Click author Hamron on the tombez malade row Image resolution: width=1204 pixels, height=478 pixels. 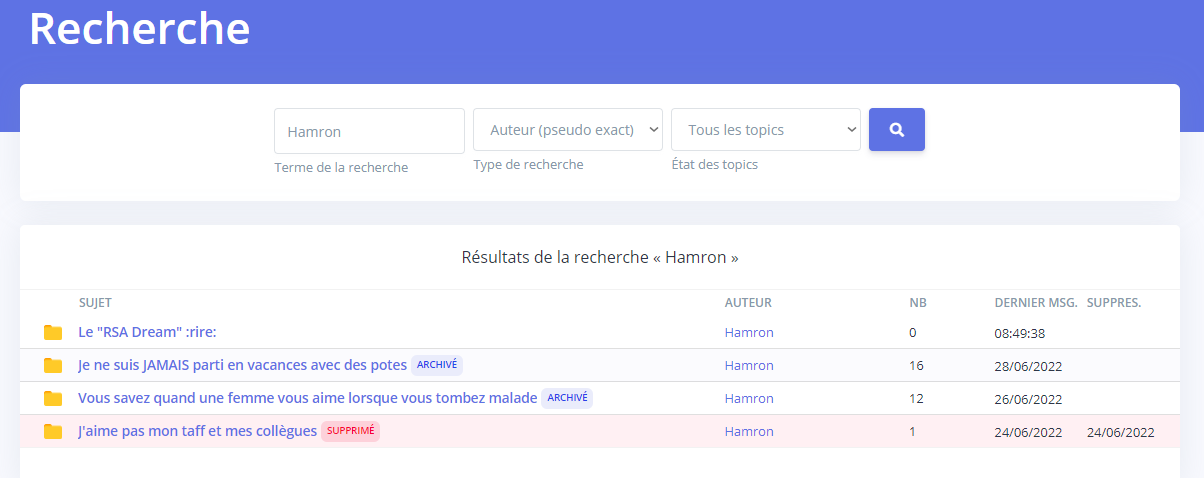coord(749,399)
